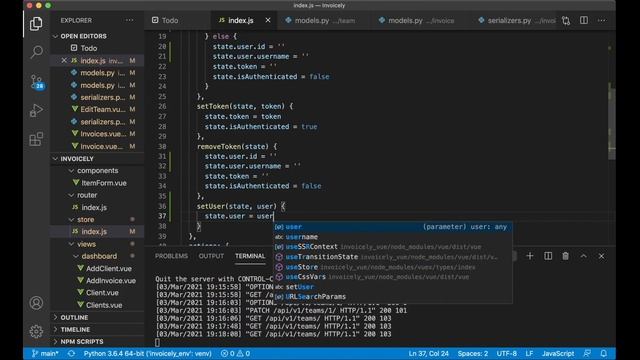The width and height of the screenshot is (640, 360).
Task: Open the Extensions view
Action: click(36, 139)
